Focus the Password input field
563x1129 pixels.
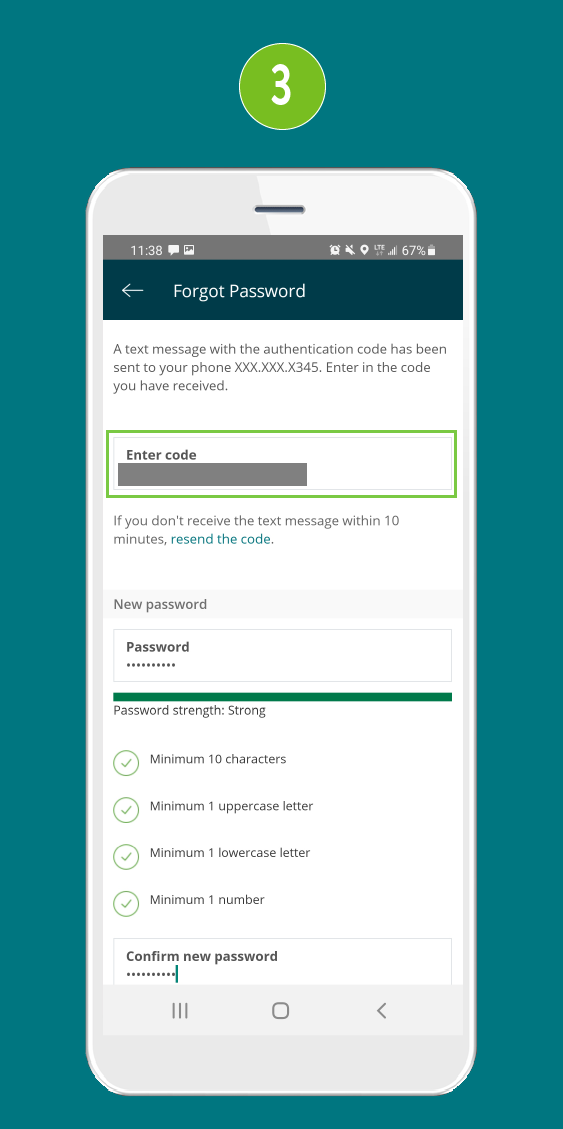[282, 655]
